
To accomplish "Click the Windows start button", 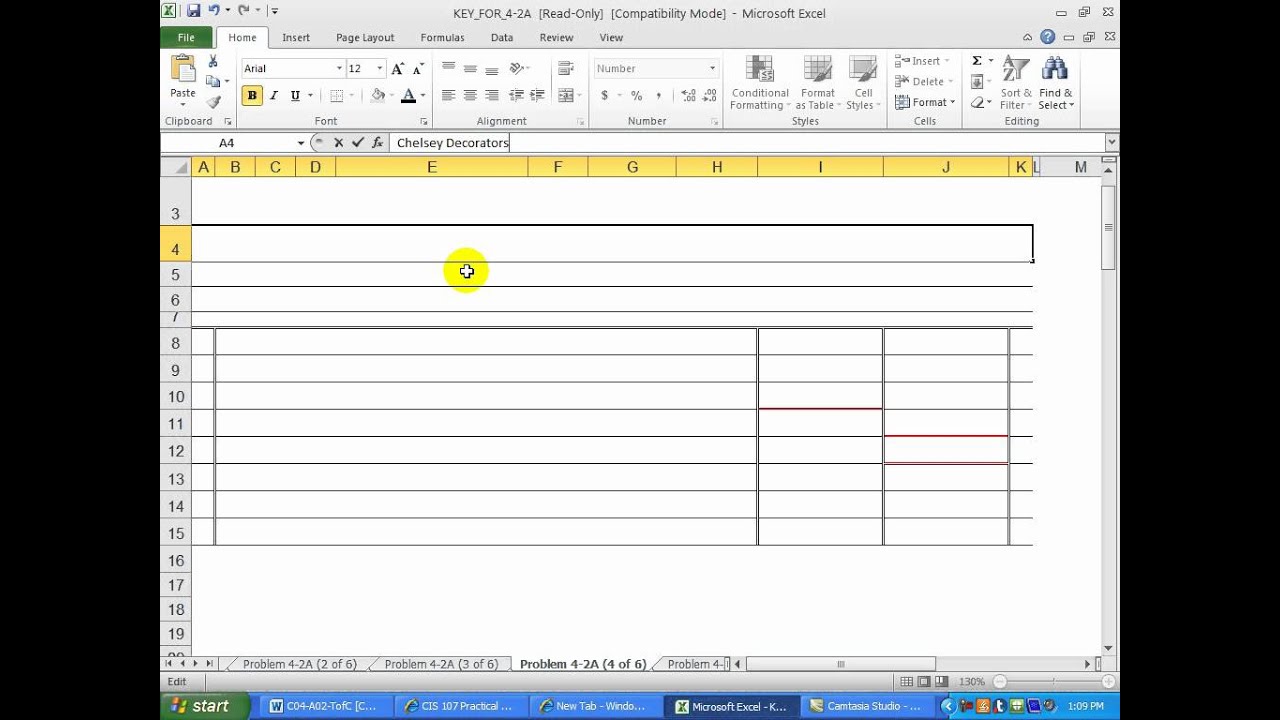I will [200, 706].
